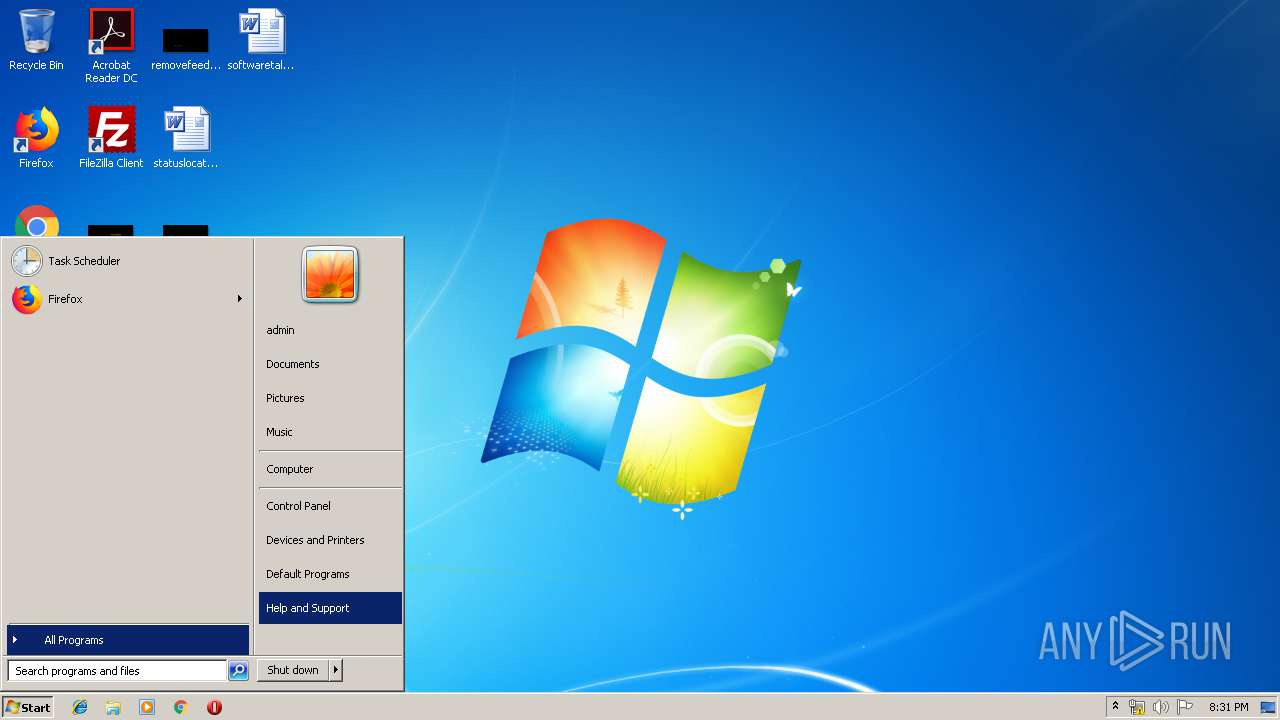Click the red Opera-style taskbar icon
The width and height of the screenshot is (1280, 720).
(214, 707)
